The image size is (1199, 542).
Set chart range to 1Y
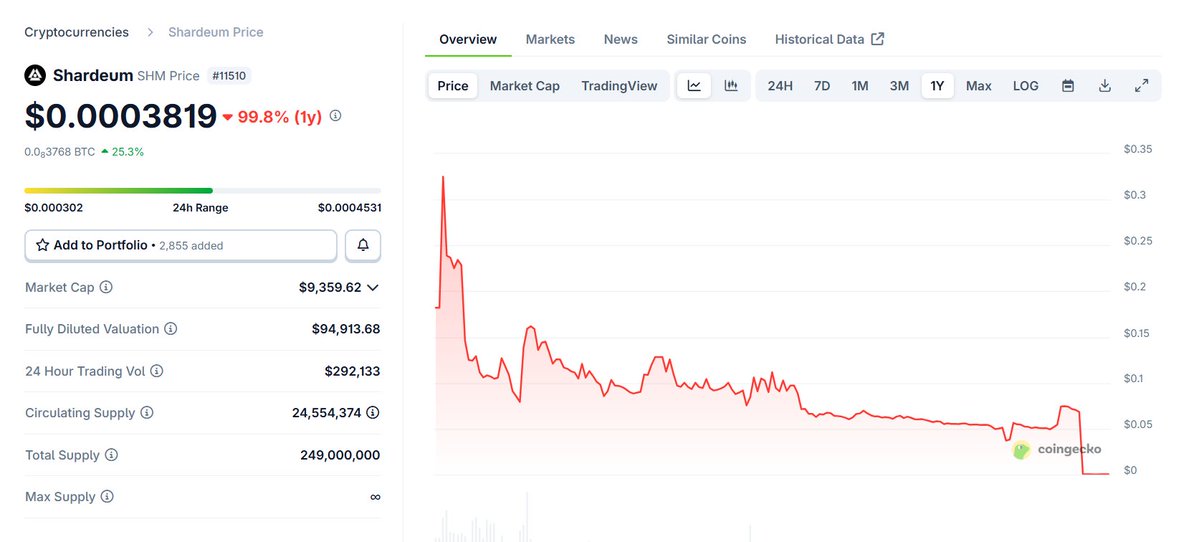(937, 86)
